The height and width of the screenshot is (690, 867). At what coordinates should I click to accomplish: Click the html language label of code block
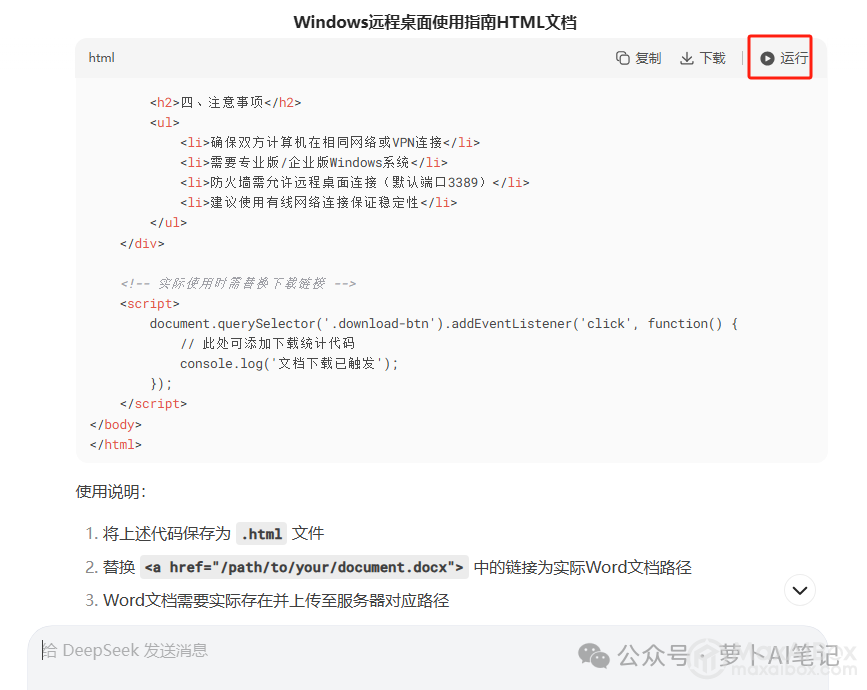coord(102,58)
